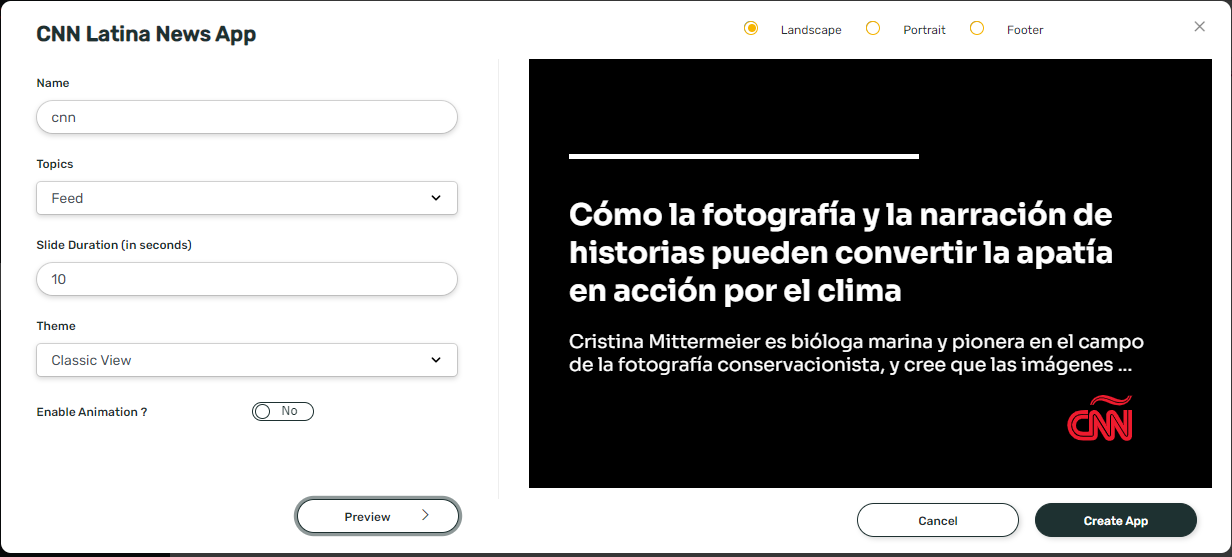Image resolution: width=1232 pixels, height=557 pixels.
Task: Cancel the app creation
Action: 938,520
